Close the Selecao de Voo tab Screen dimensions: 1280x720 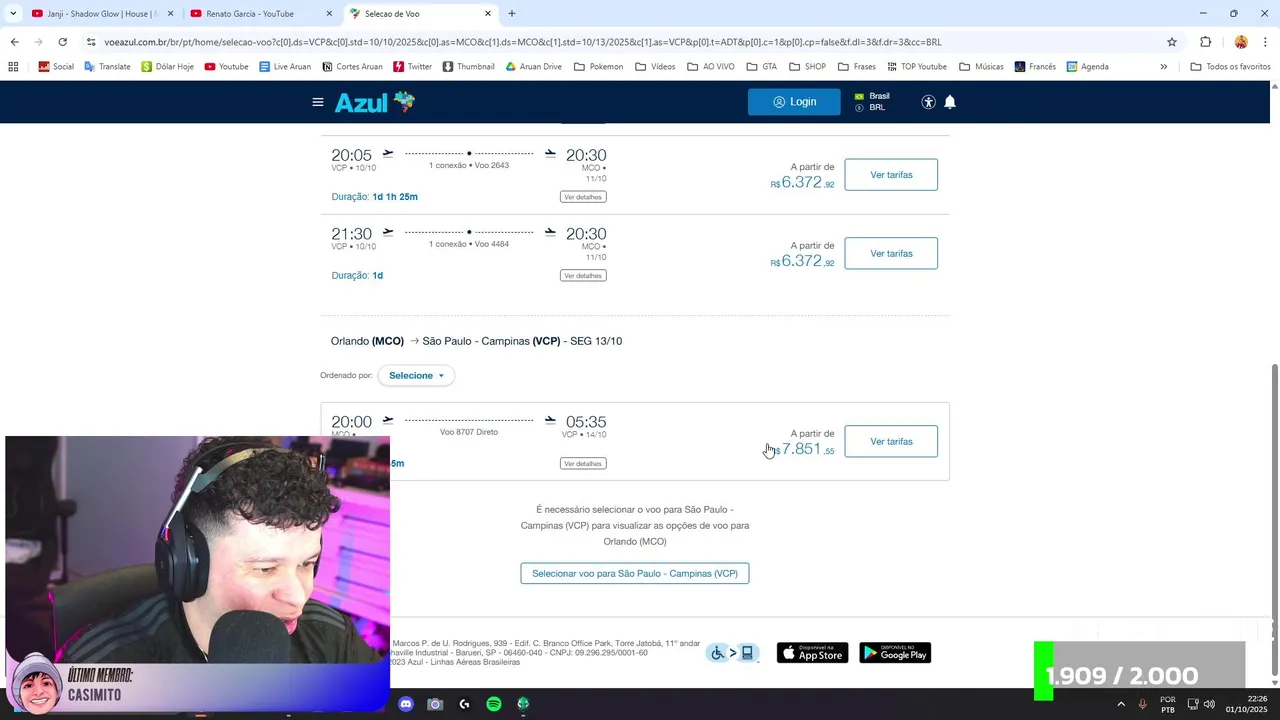(488, 14)
